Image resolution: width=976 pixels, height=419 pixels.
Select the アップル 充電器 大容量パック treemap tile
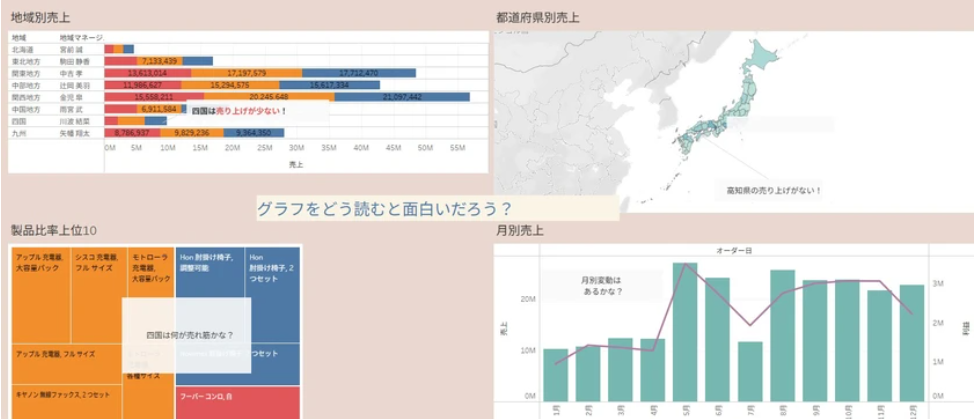pos(40,295)
